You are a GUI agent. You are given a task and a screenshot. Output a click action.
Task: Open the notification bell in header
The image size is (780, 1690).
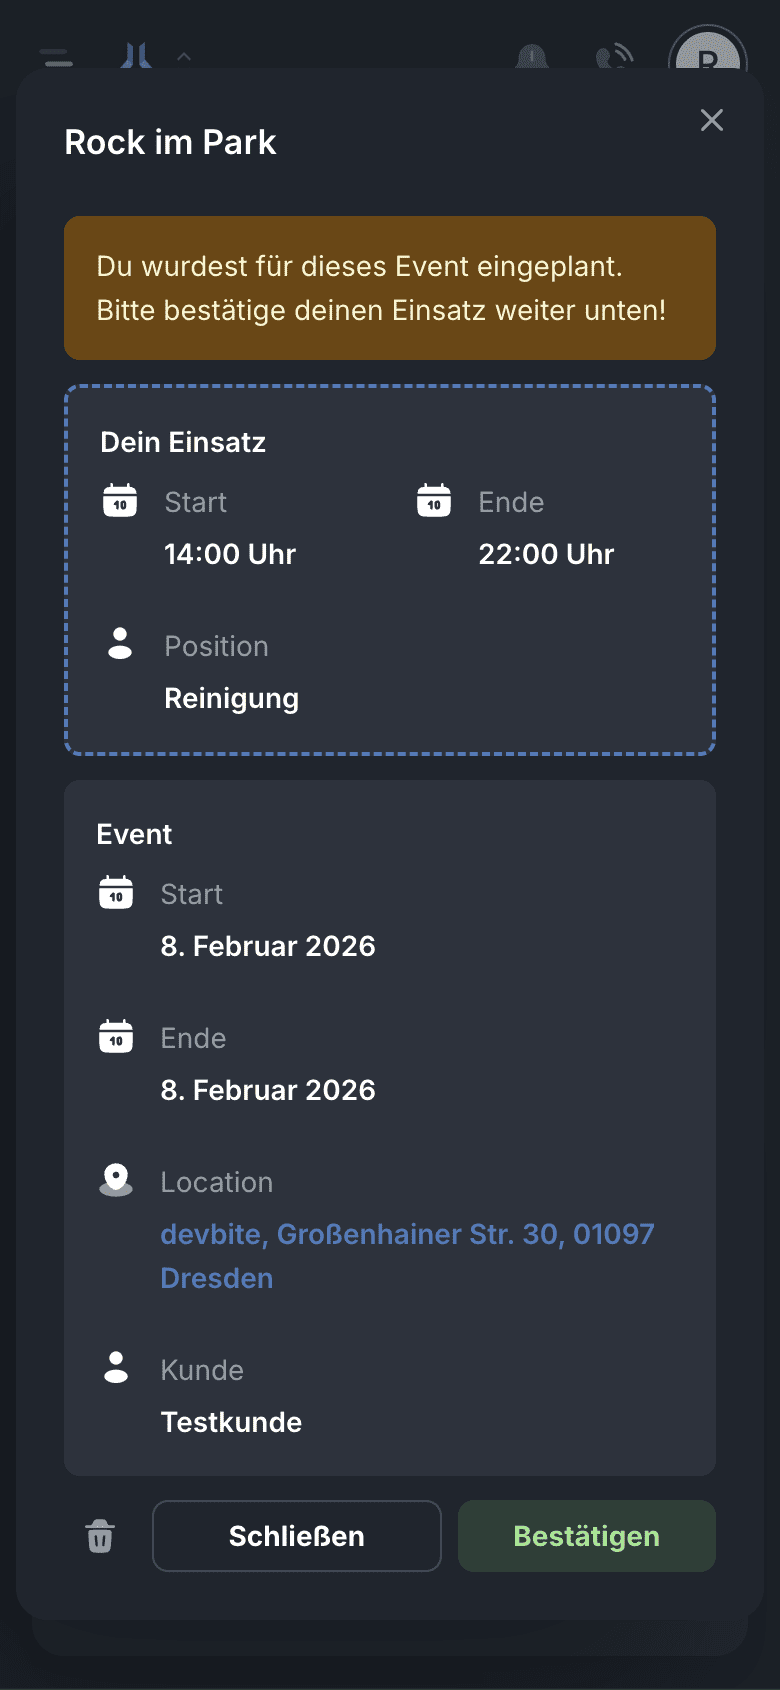pyautogui.click(x=532, y=56)
